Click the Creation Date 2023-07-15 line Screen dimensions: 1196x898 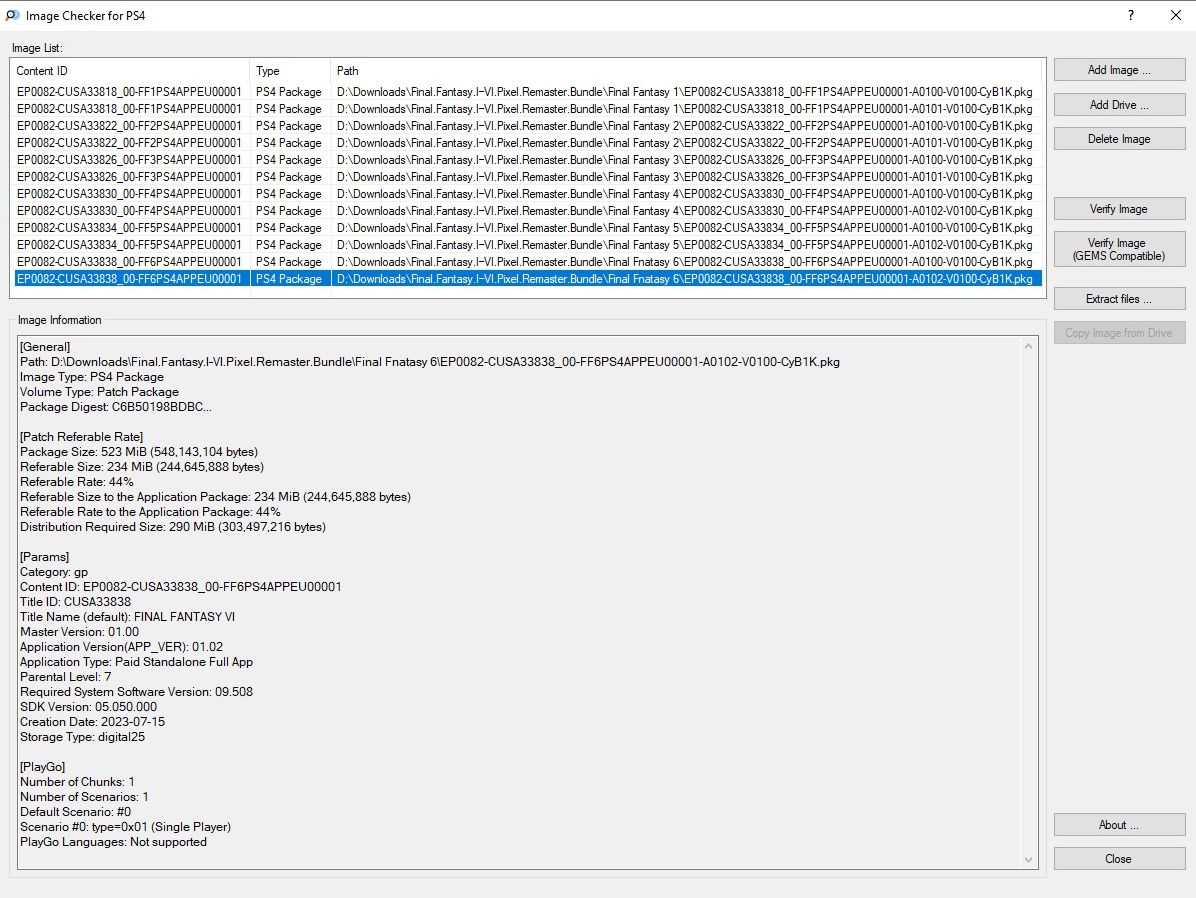[92, 722]
